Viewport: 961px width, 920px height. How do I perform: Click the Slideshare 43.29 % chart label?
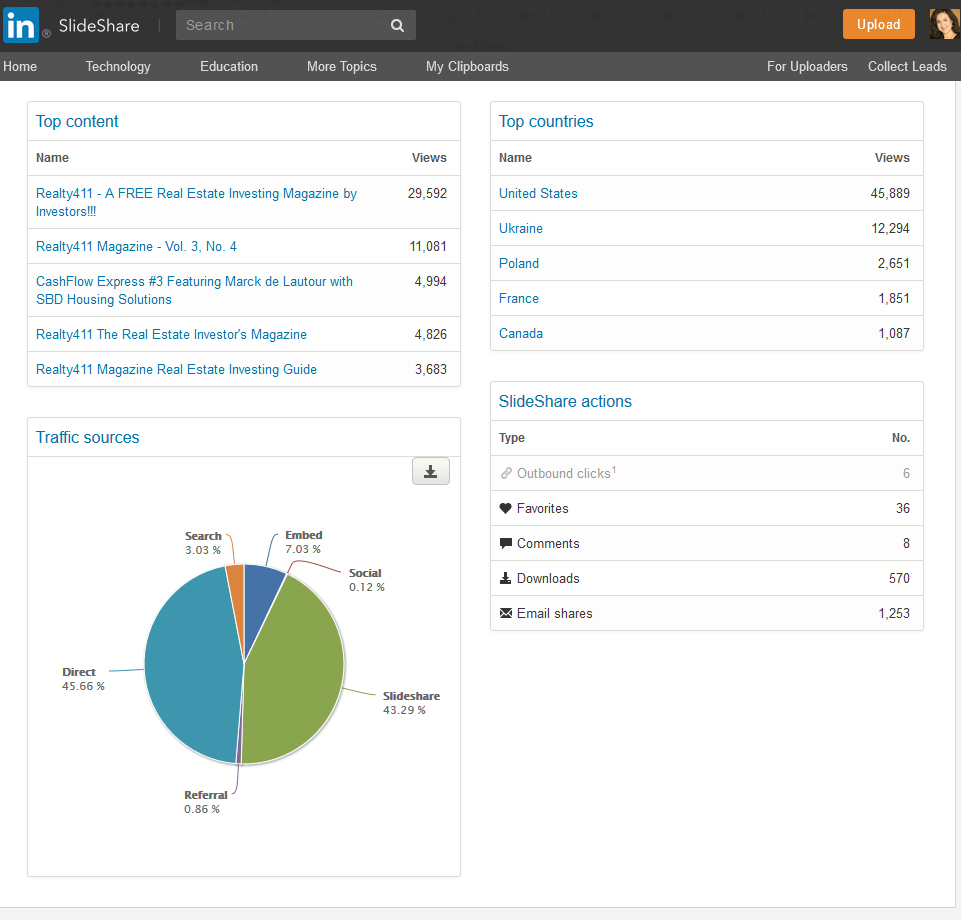click(411, 703)
